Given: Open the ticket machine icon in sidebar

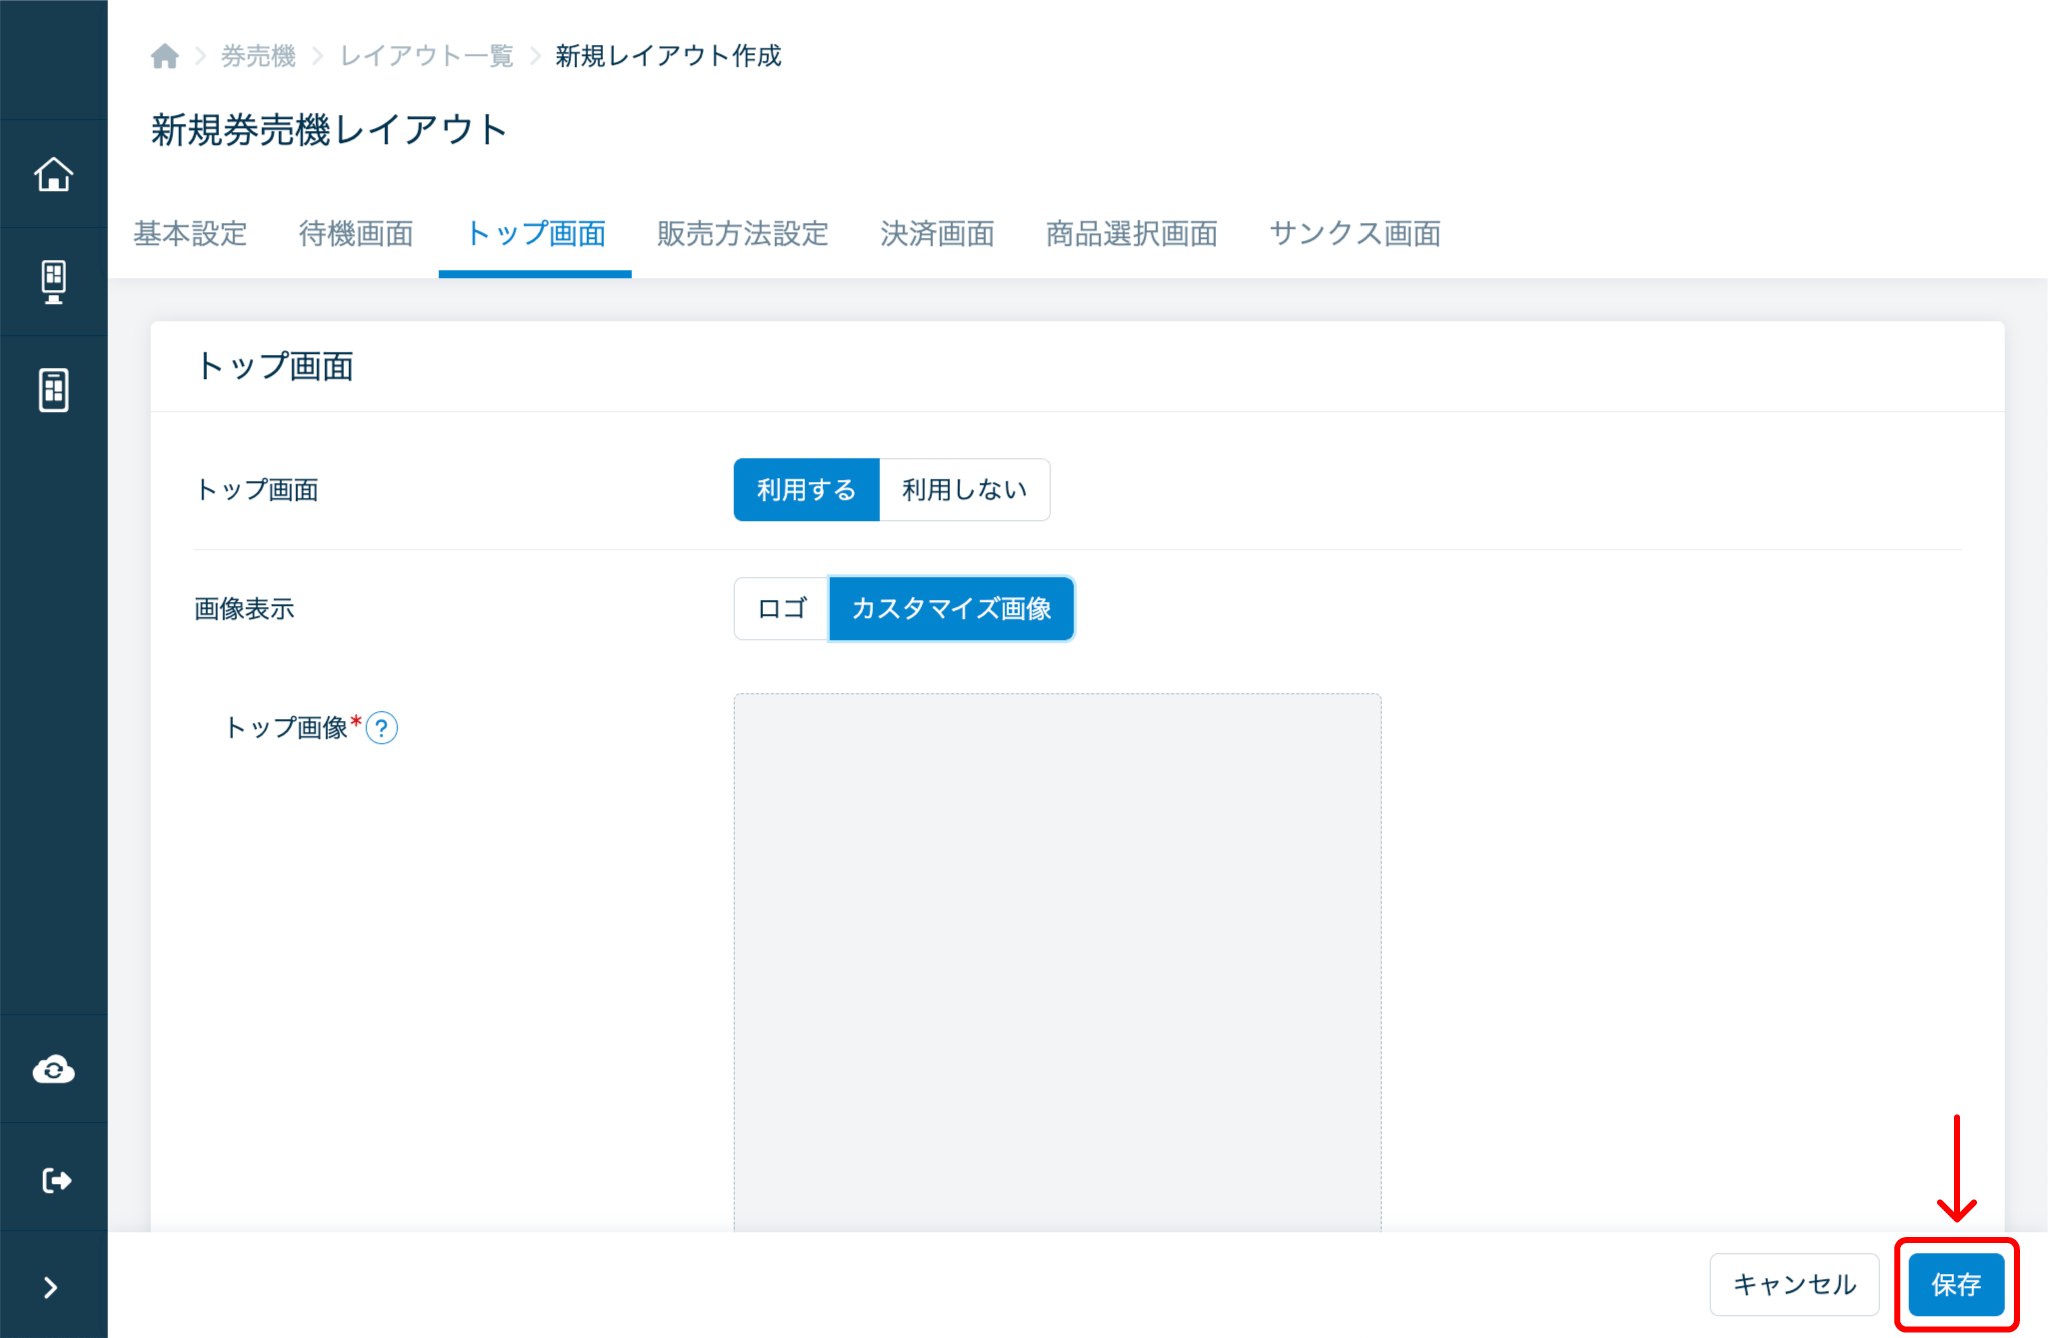Looking at the screenshot, I should 53,390.
